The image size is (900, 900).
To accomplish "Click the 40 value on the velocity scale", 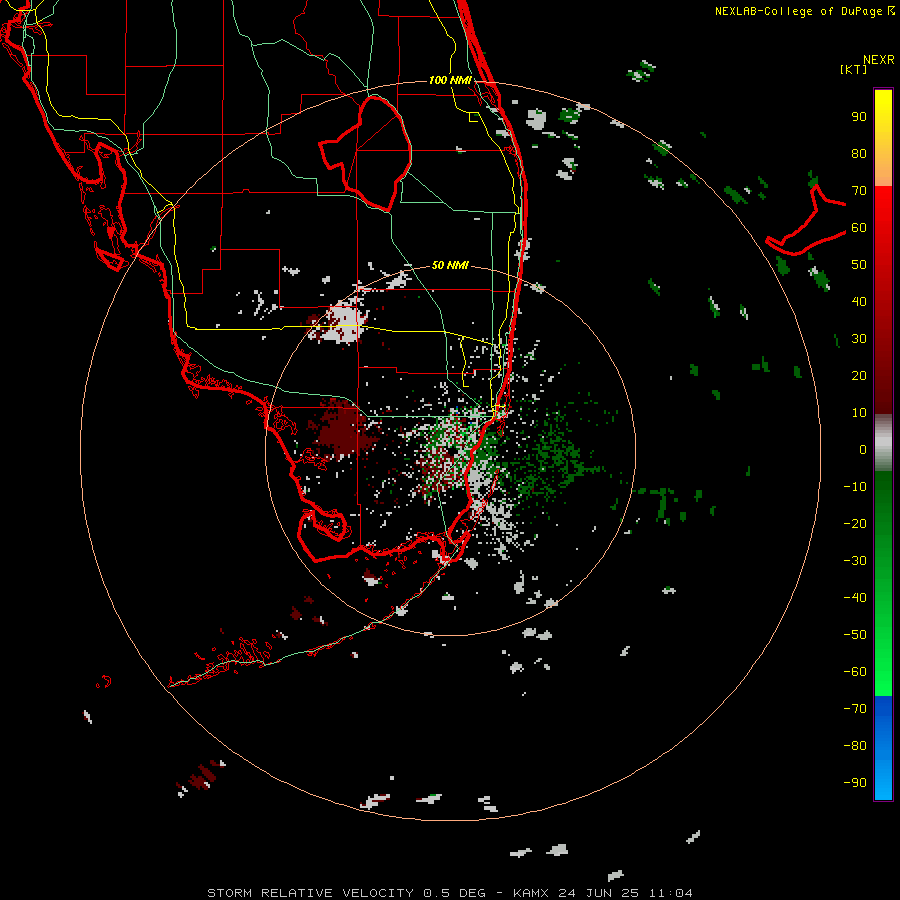I will [859, 301].
